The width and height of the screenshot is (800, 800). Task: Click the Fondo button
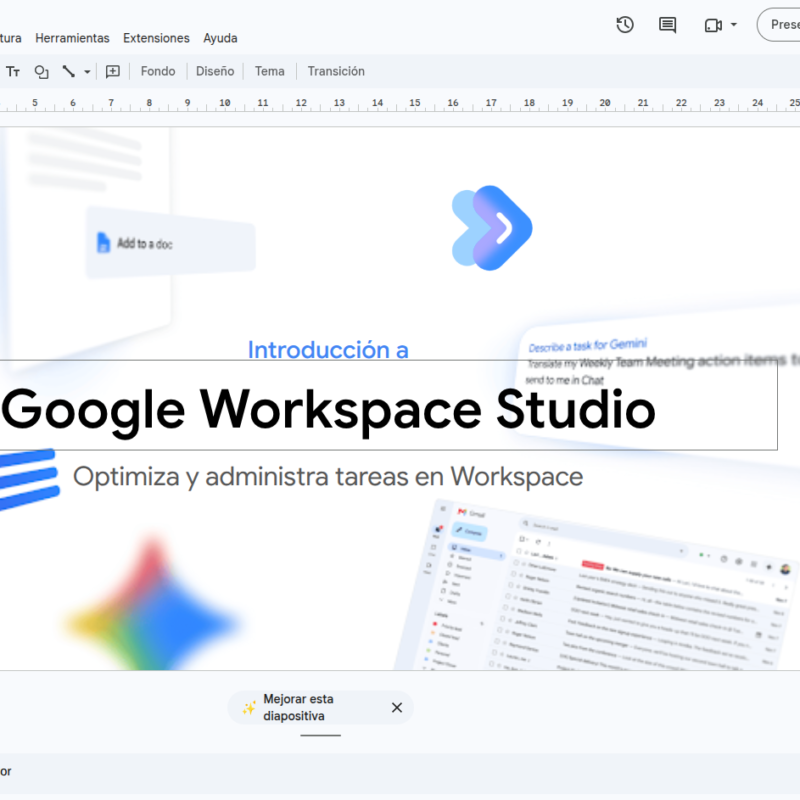click(158, 71)
